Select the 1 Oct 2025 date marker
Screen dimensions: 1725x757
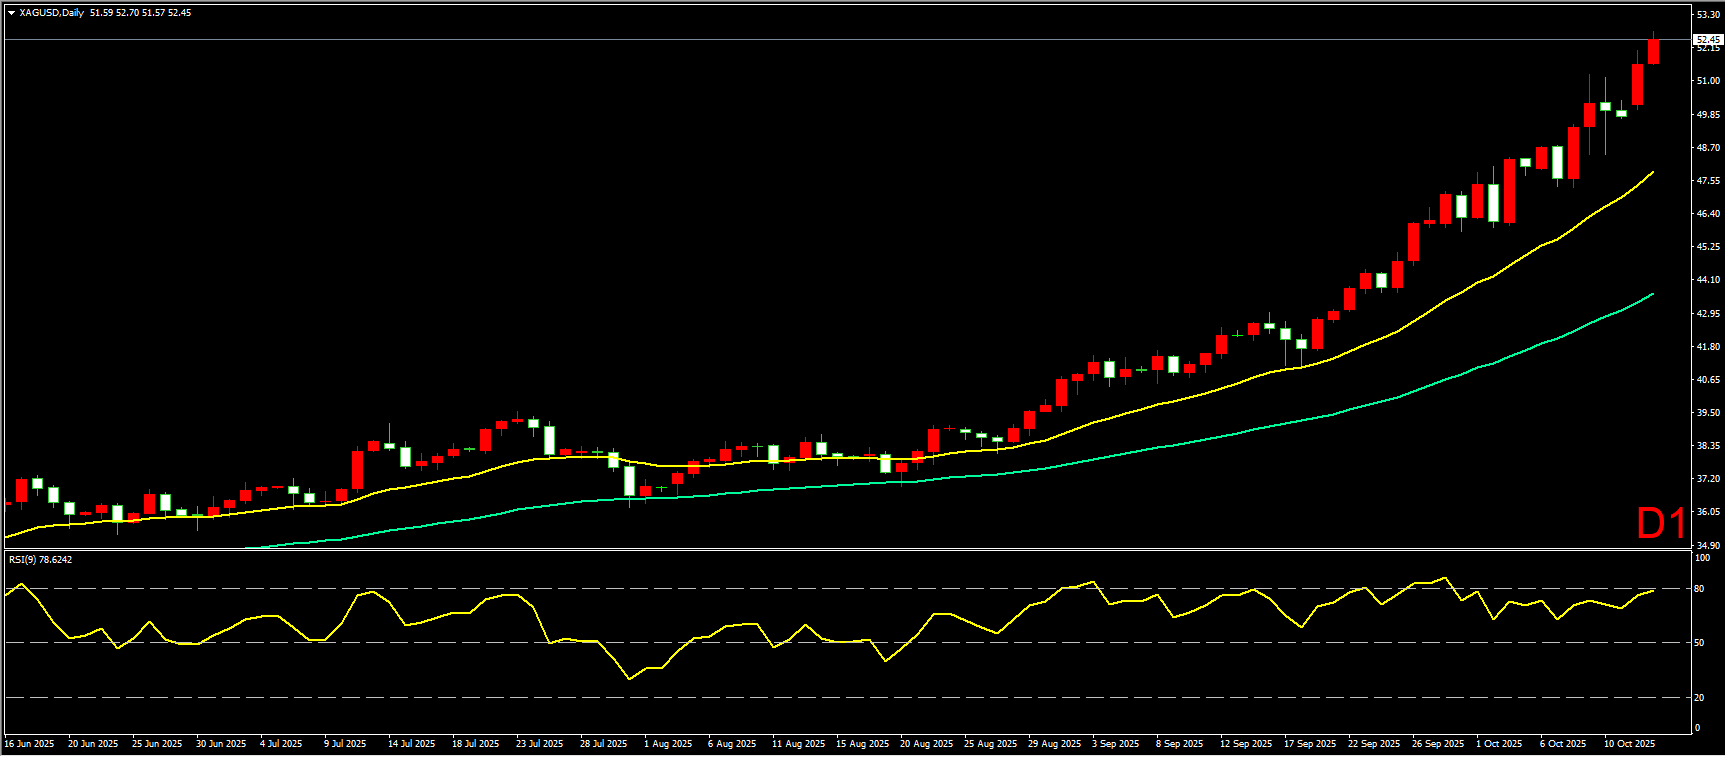(x=1498, y=744)
